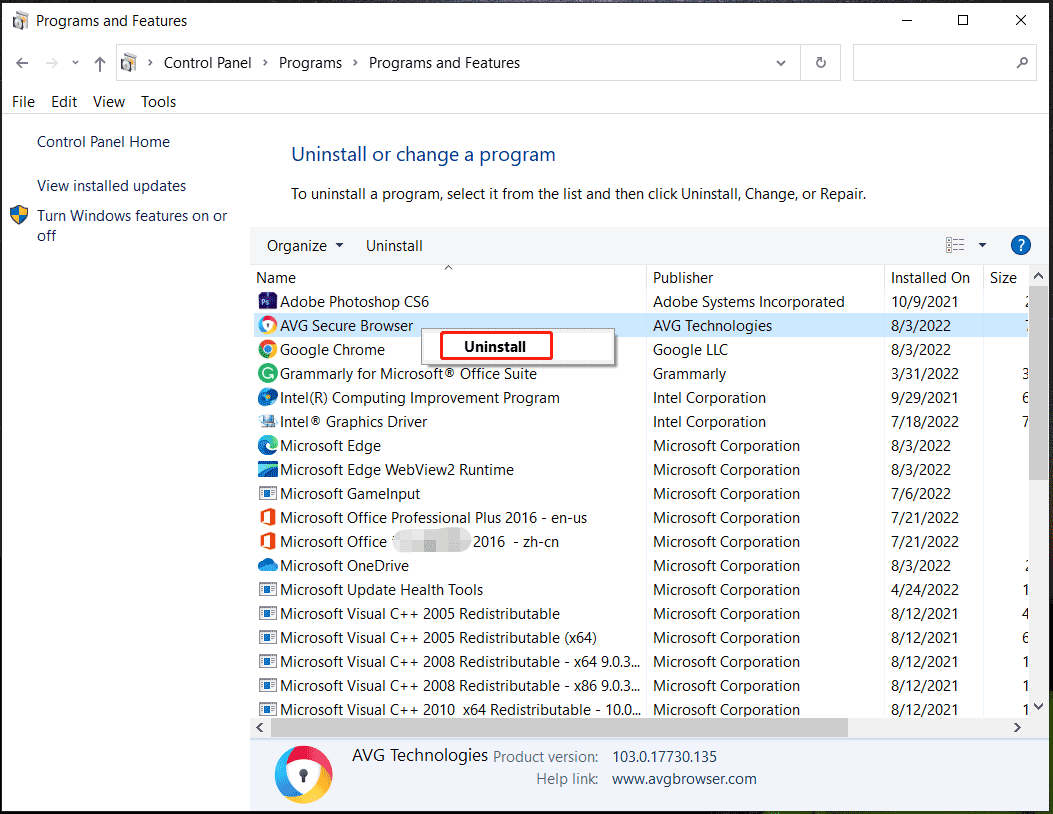Click Office Professional Plus 2016 en-us icon
Image resolution: width=1053 pixels, height=814 pixels.
[267, 517]
